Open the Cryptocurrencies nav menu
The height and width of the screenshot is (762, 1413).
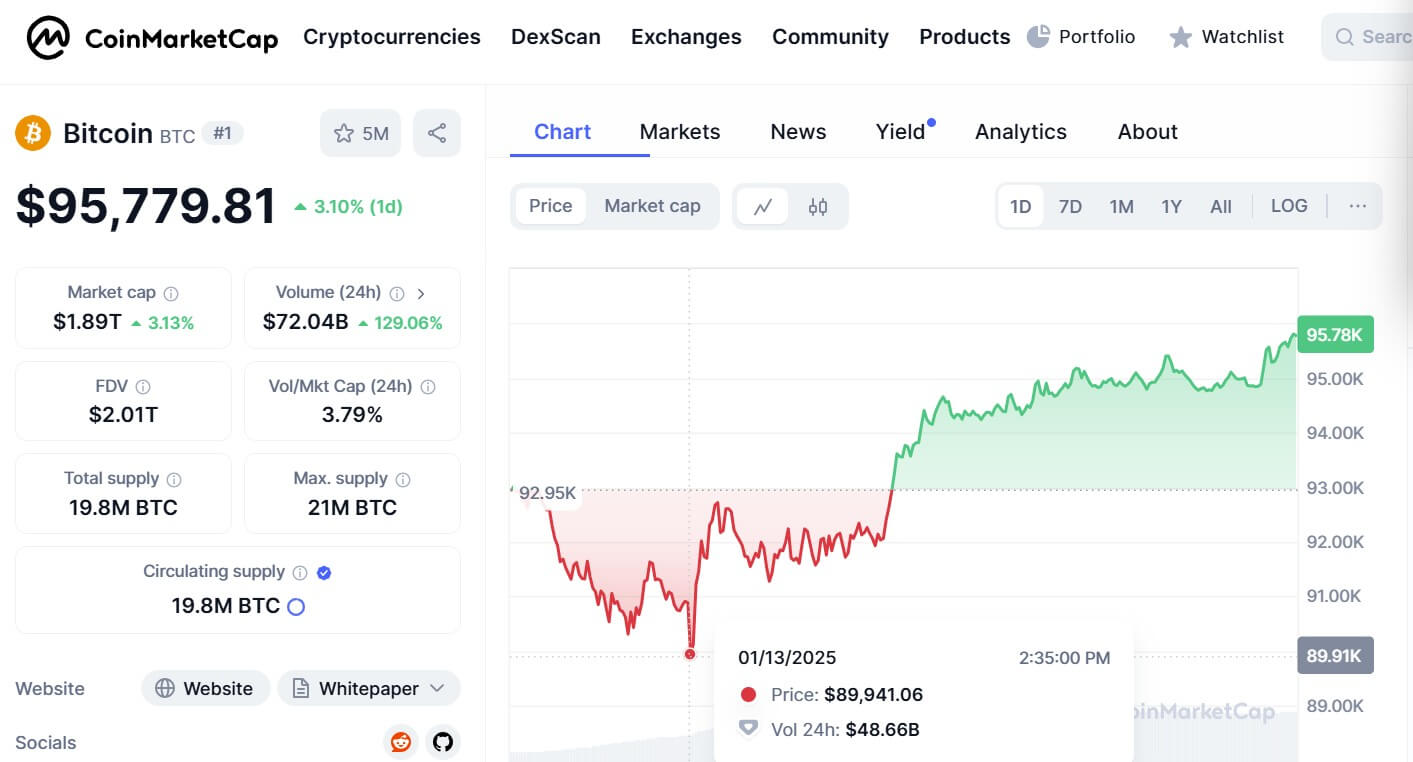pos(391,37)
